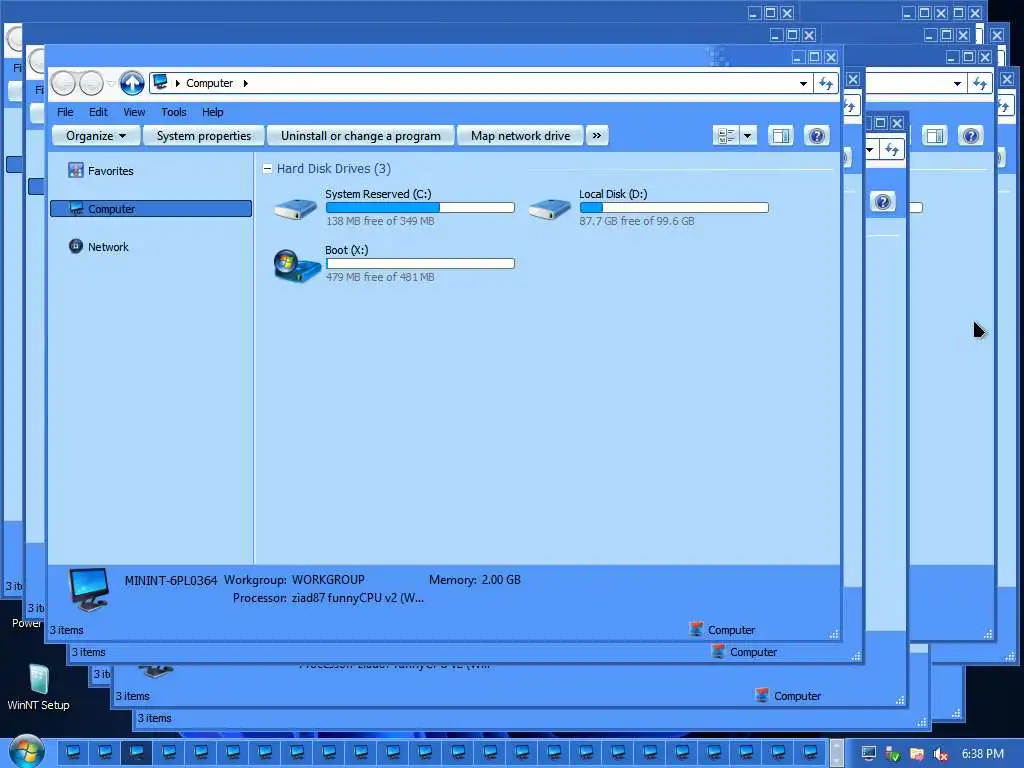
Task: Click Uninstall or change a program
Action: point(360,136)
